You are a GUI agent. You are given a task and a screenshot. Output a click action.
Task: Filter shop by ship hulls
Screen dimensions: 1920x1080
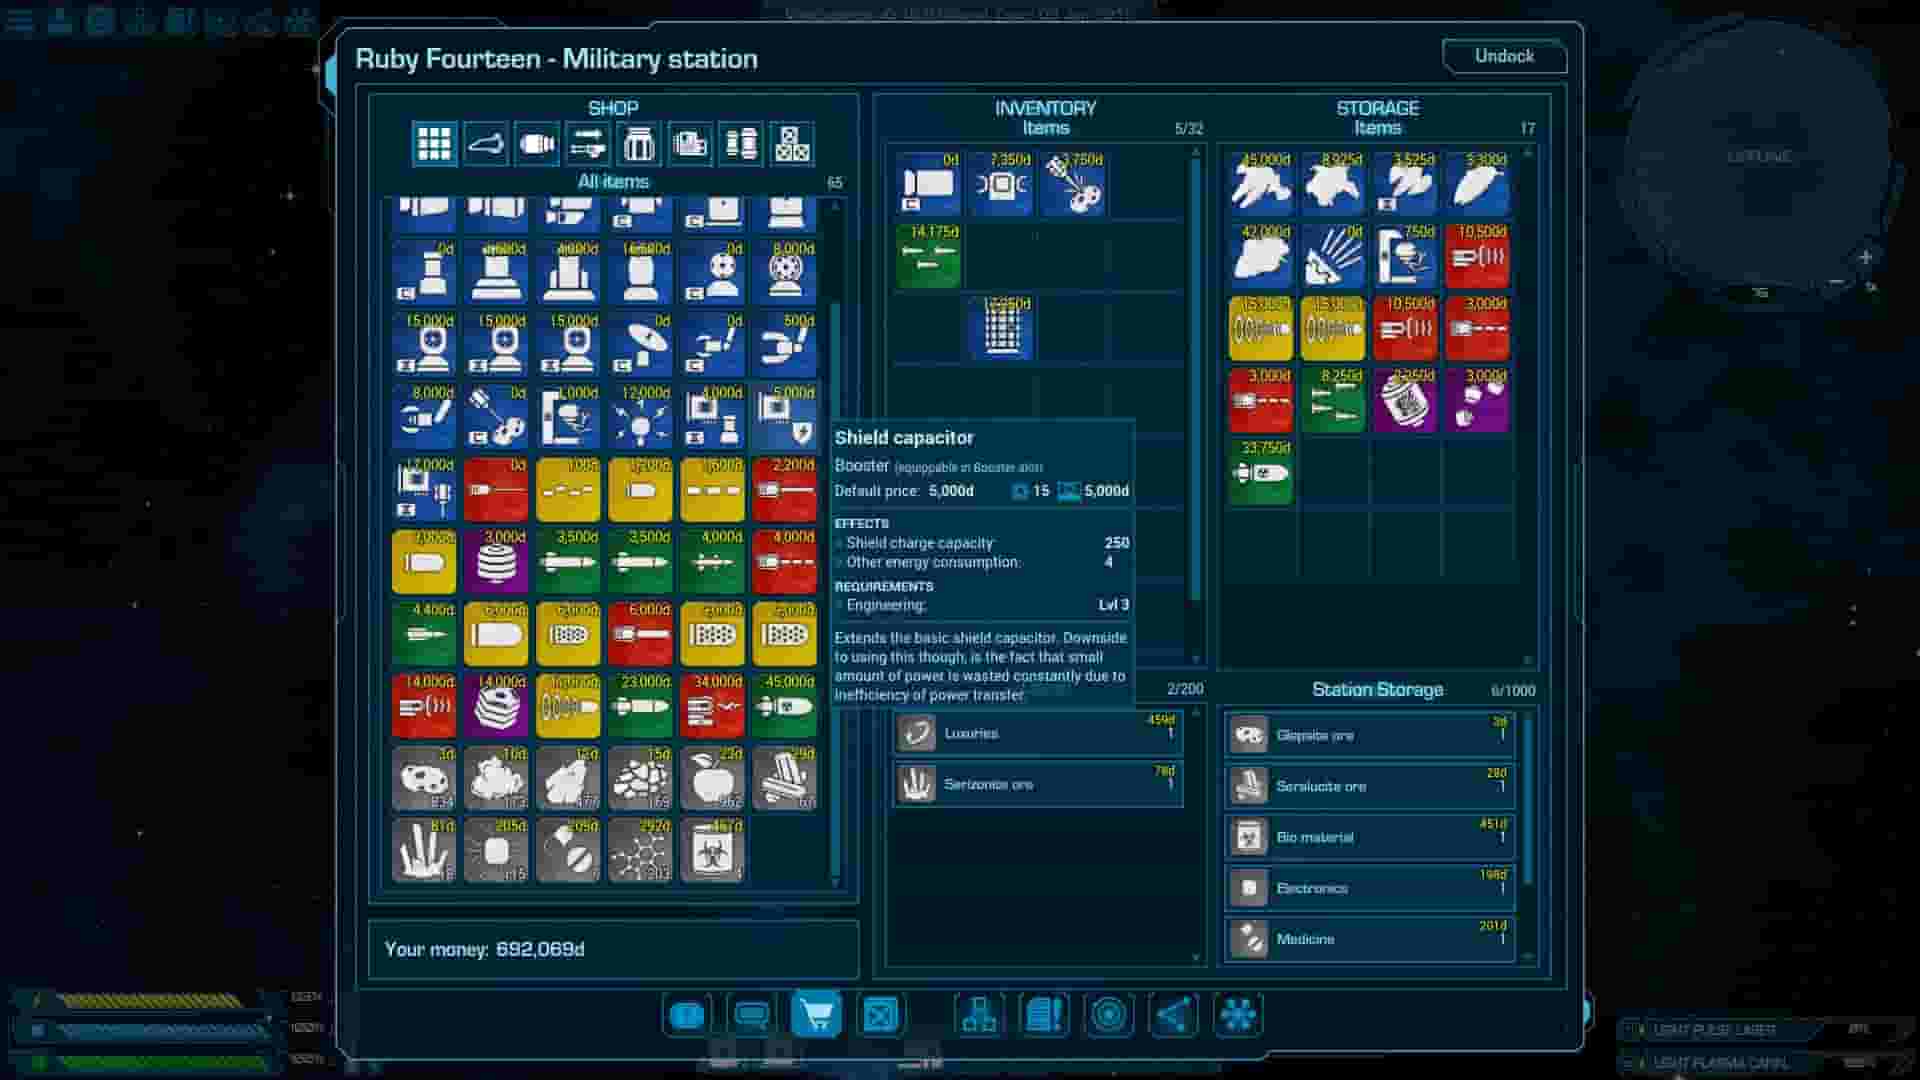[x=485, y=145]
